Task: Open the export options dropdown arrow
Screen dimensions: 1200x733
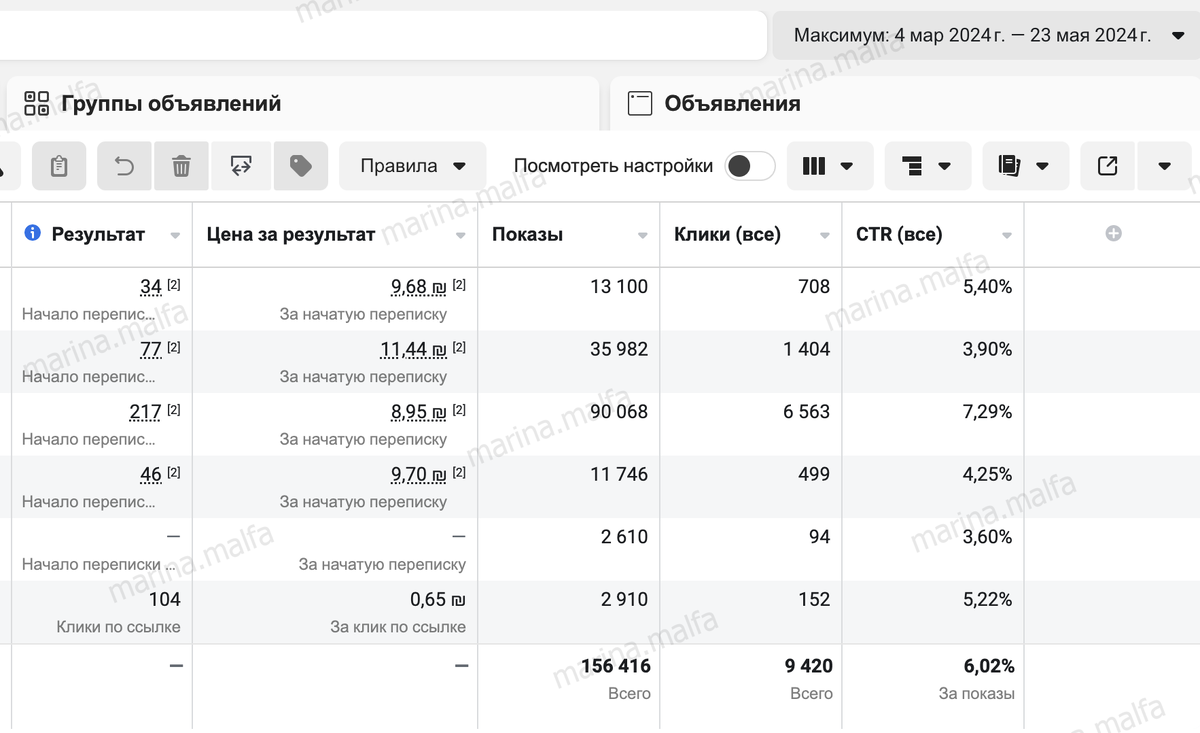Action: (1165, 166)
